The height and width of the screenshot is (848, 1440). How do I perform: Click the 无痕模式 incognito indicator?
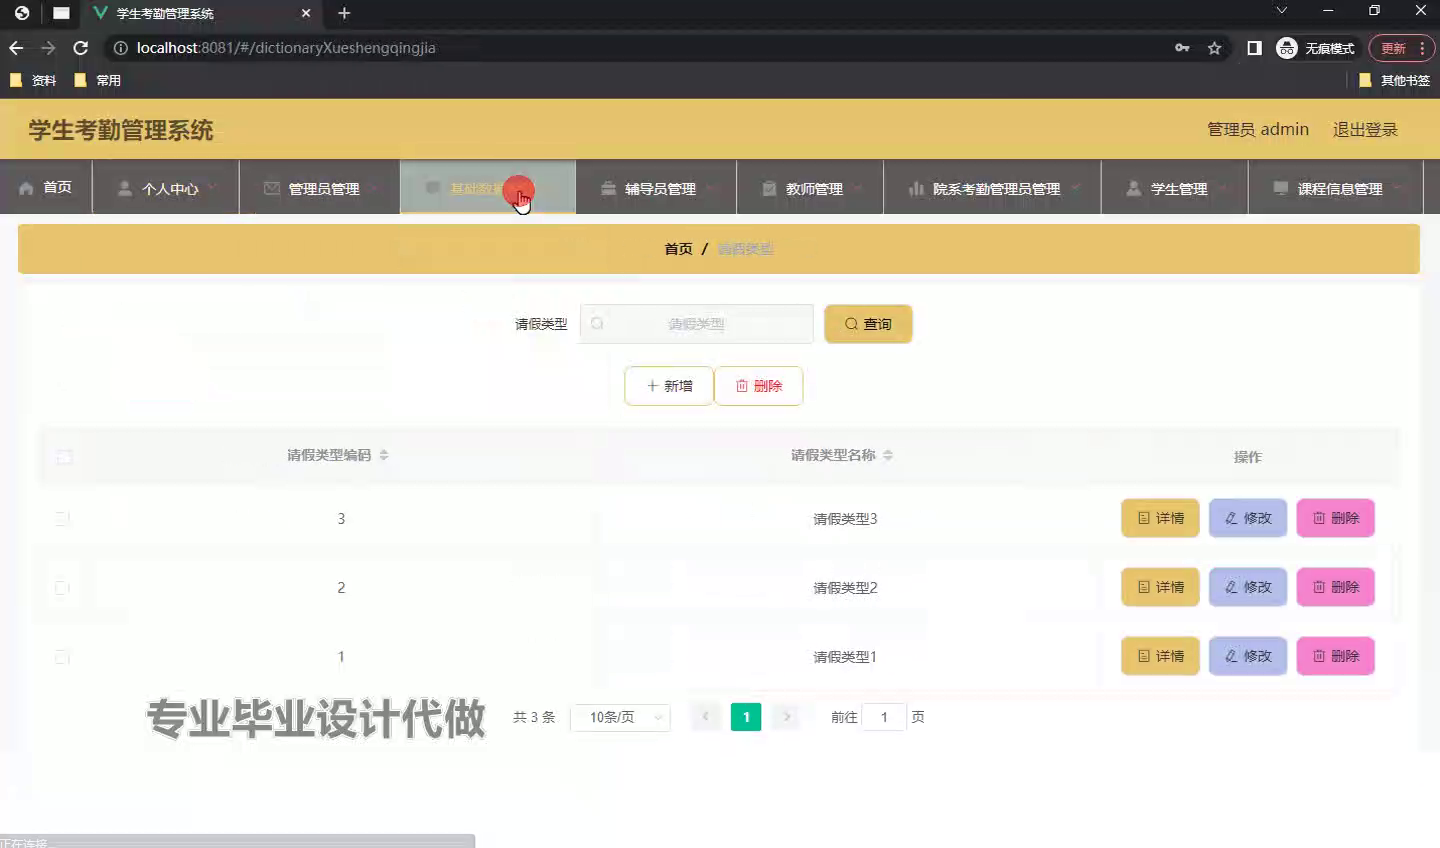[x=1316, y=48]
